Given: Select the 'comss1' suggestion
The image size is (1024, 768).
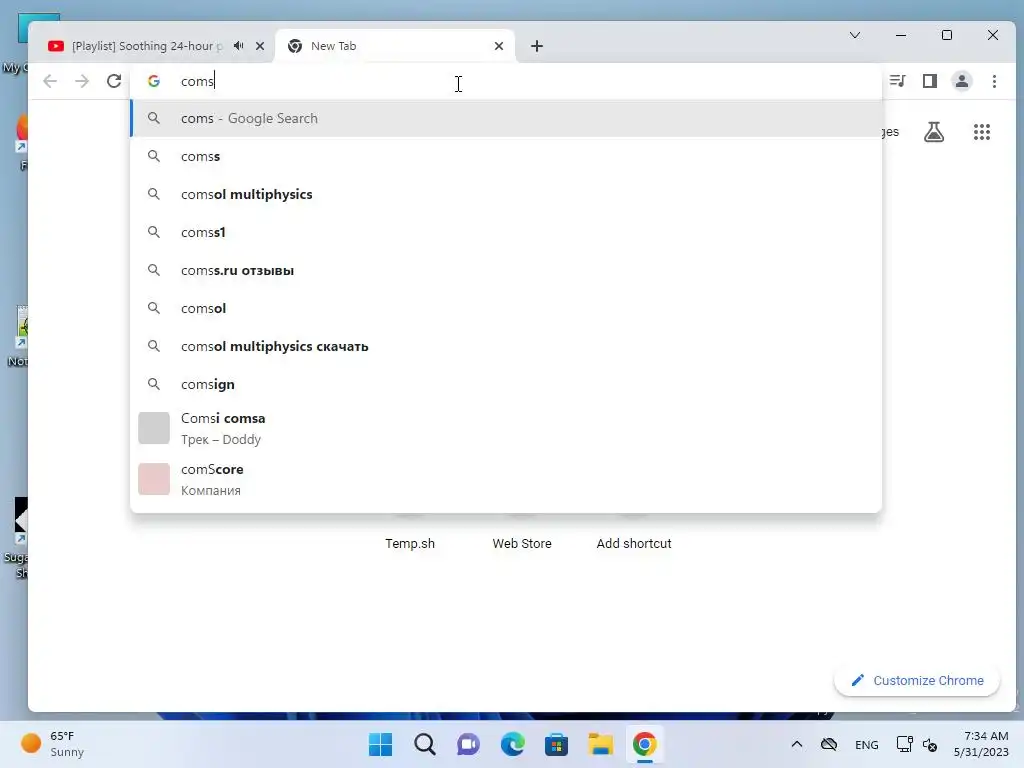Looking at the screenshot, I should point(506,232).
